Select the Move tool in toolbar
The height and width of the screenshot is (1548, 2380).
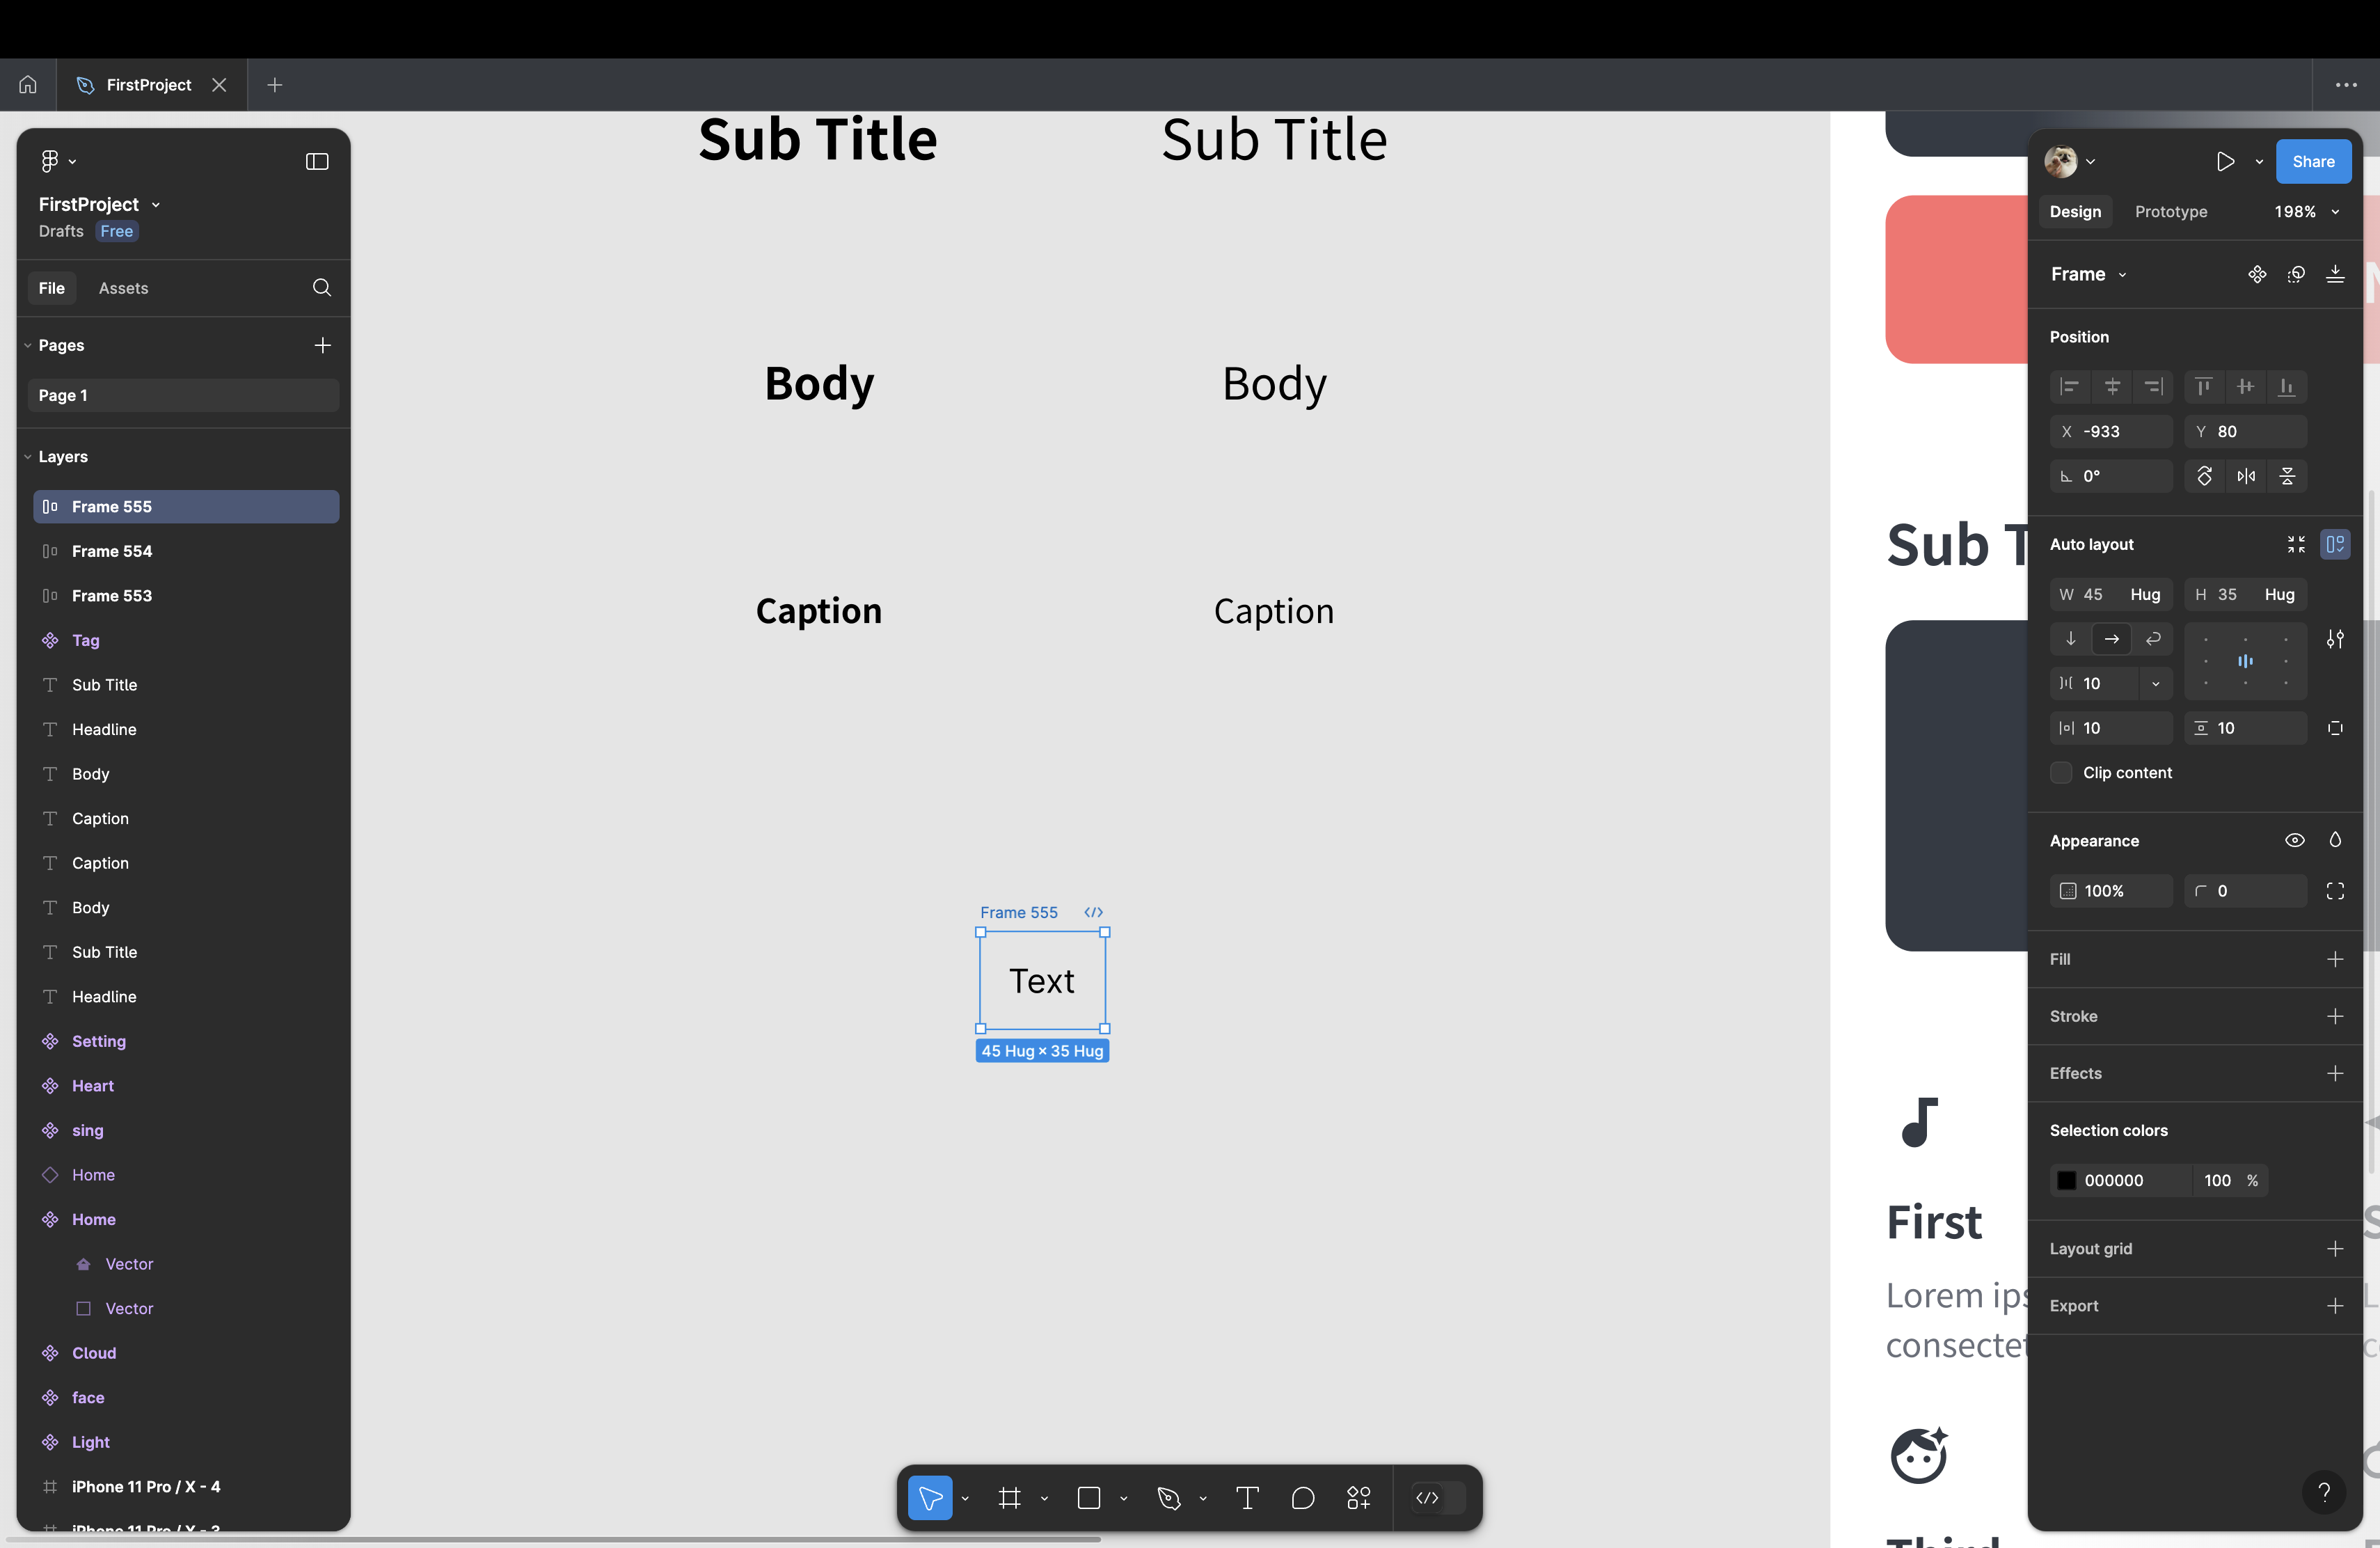click(x=930, y=1497)
